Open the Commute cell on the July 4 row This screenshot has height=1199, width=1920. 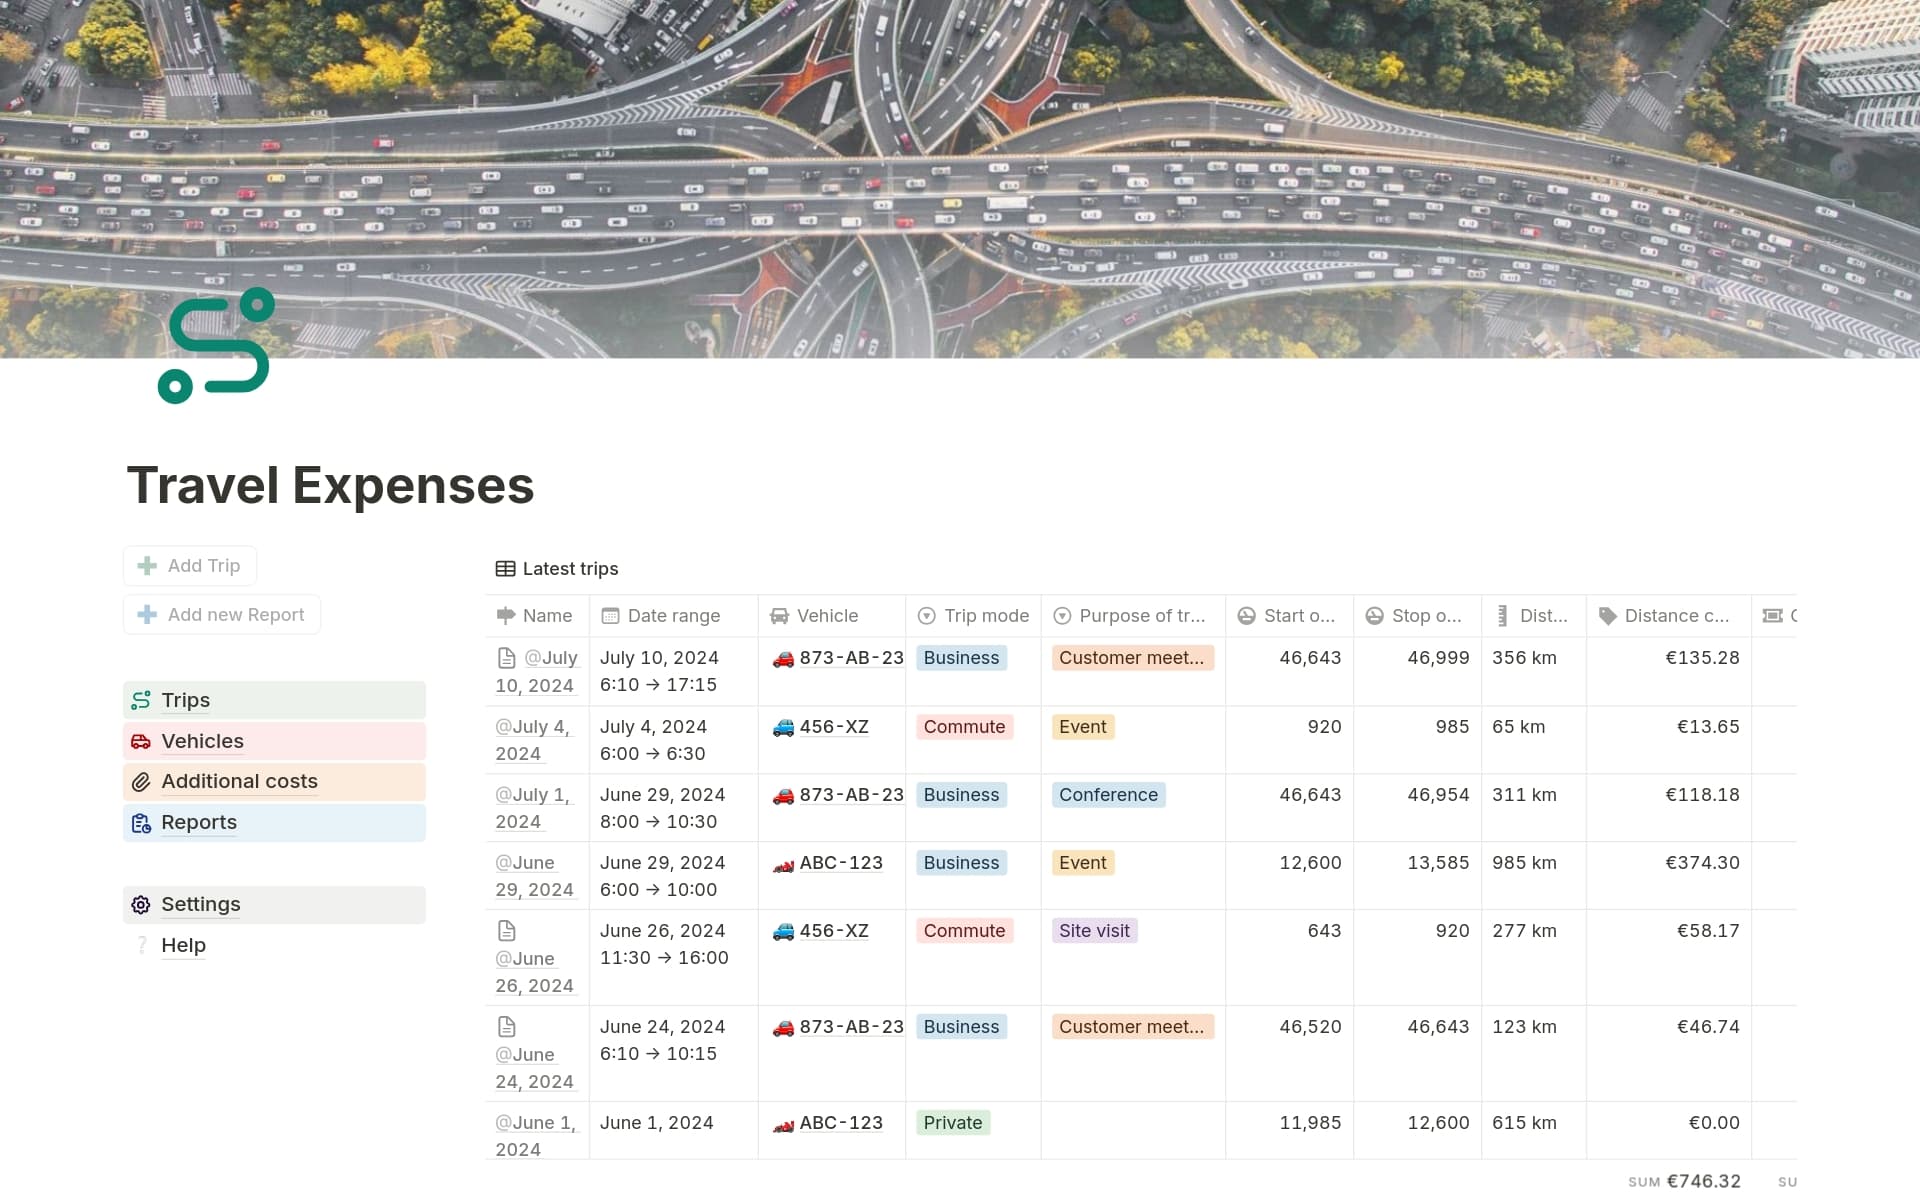tap(963, 727)
